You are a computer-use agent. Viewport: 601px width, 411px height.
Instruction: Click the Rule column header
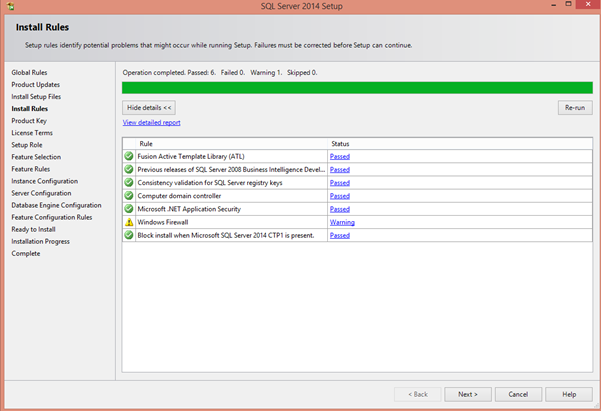(231, 144)
